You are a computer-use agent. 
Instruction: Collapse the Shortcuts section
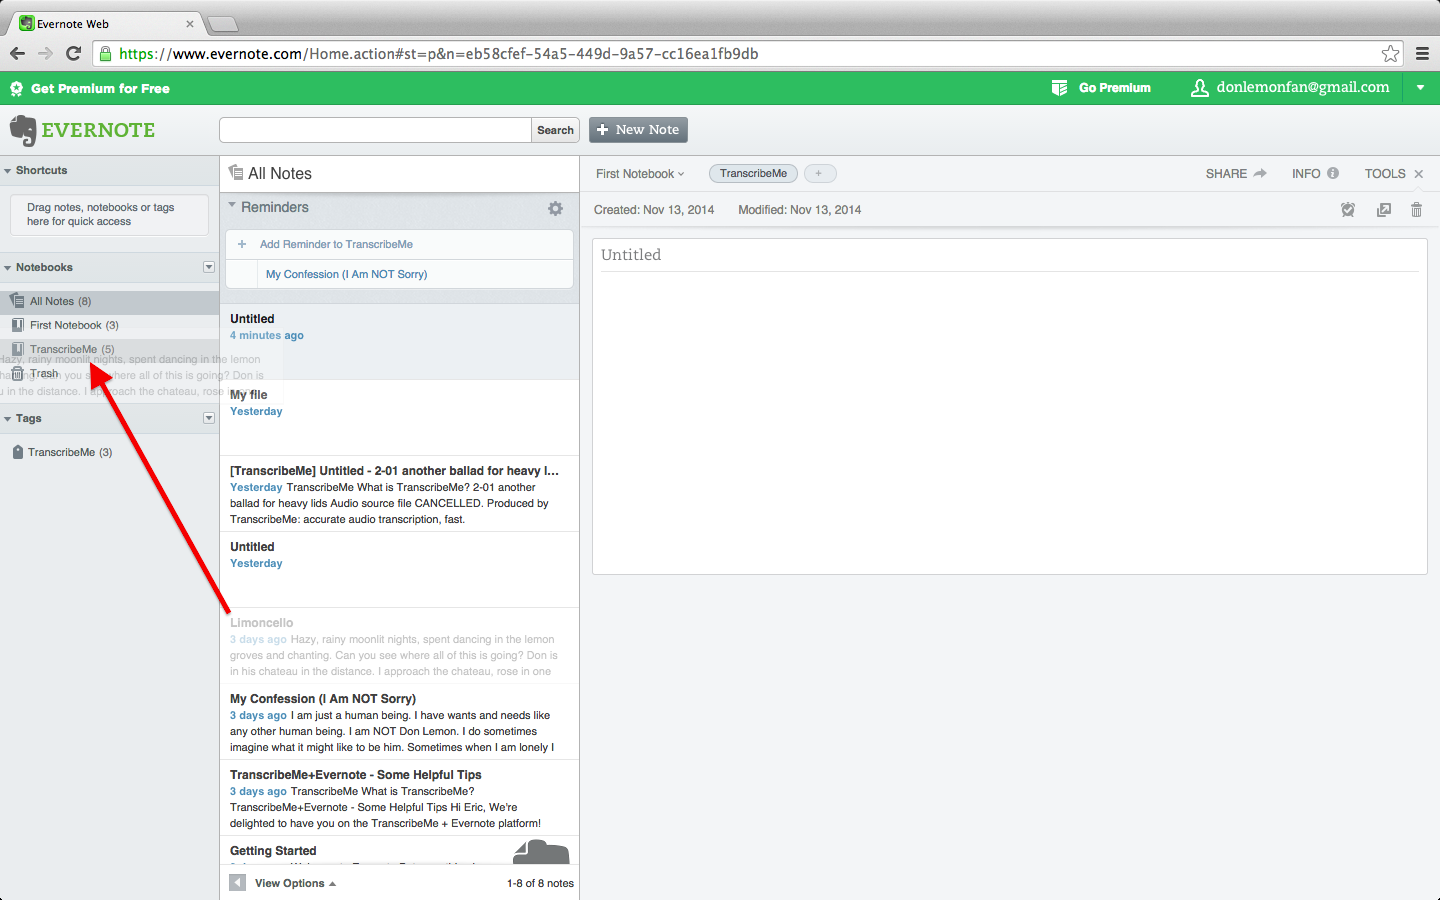click(x=8, y=171)
